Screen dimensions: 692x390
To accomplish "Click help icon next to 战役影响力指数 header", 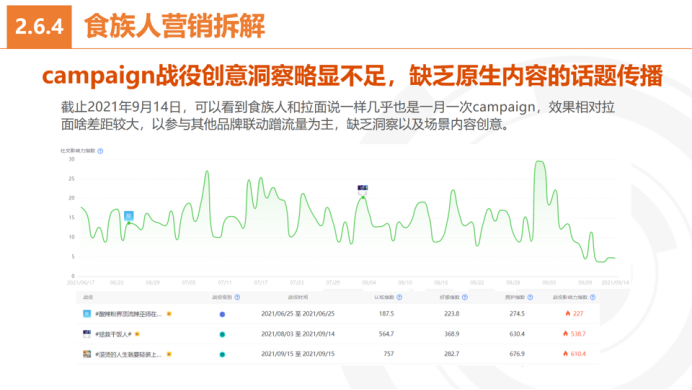I will [x=593, y=297].
